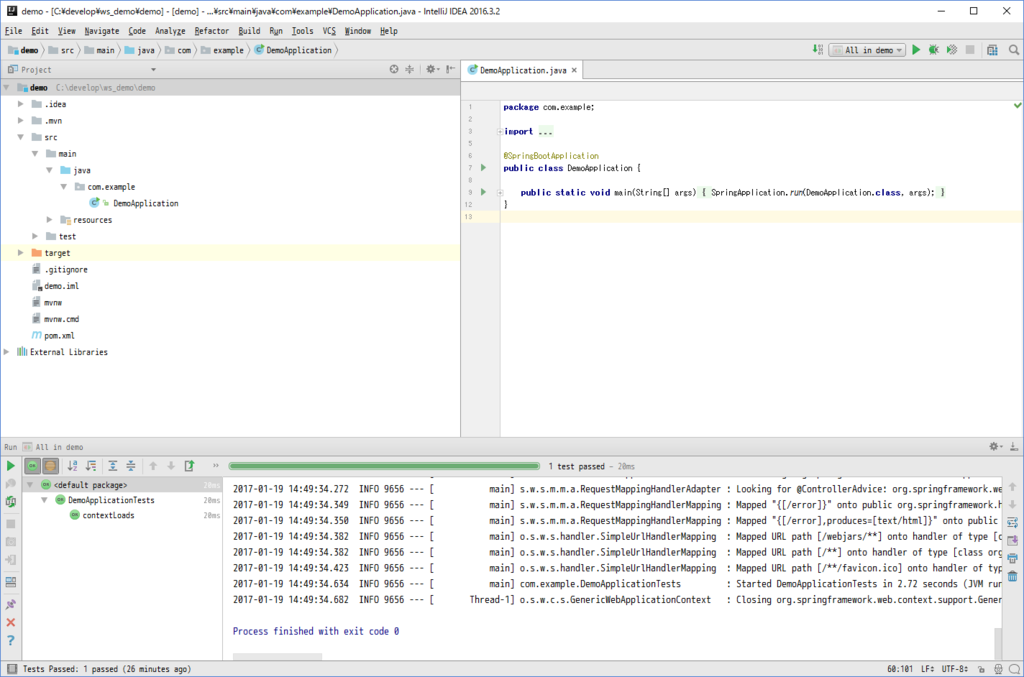Screen dimensions: 1024x677
Task: Run 'All in demo' with coverage
Action: [952, 50]
